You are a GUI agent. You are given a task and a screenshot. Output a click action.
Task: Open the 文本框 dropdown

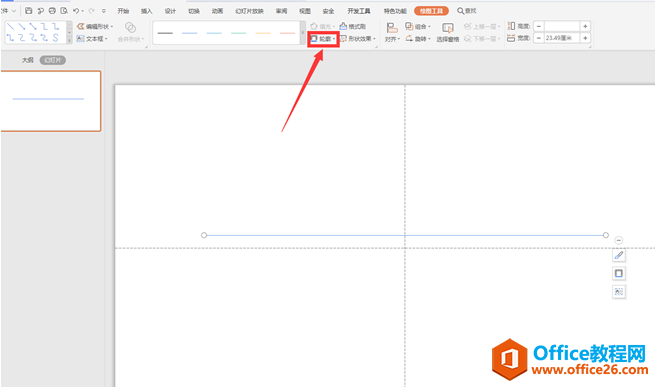(92, 39)
